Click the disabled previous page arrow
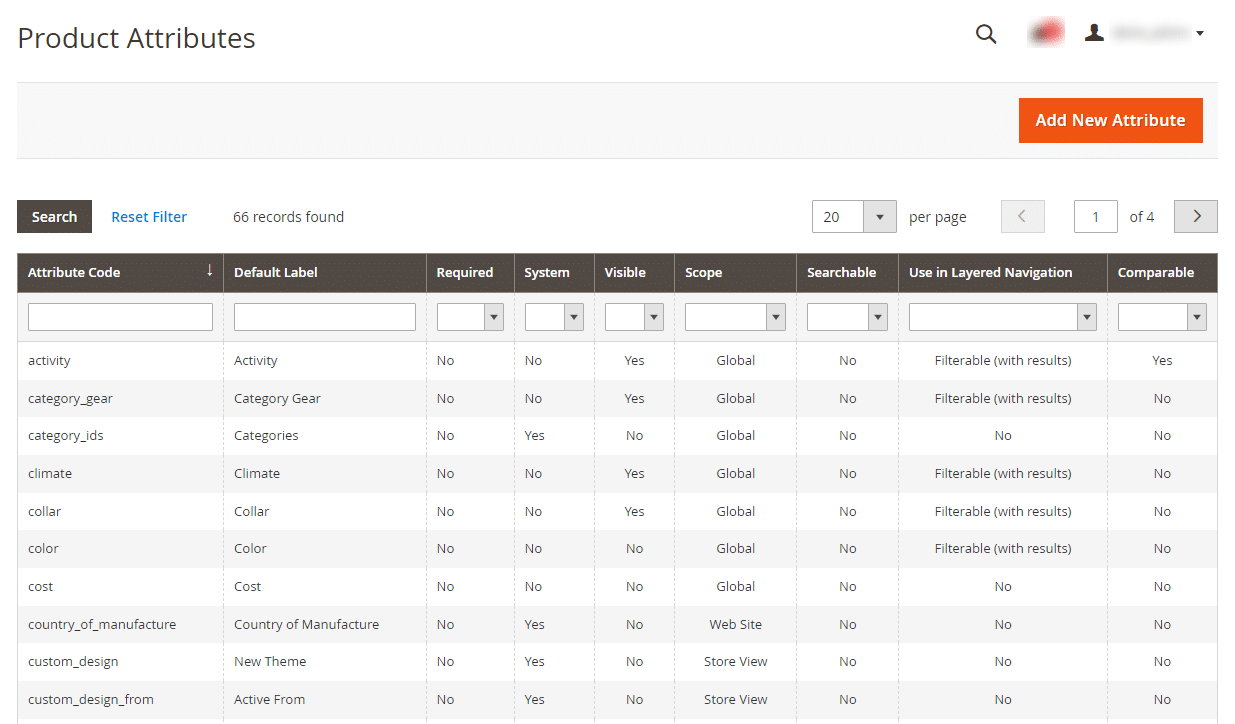The width and height of the screenshot is (1235, 724). point(1022,216)
